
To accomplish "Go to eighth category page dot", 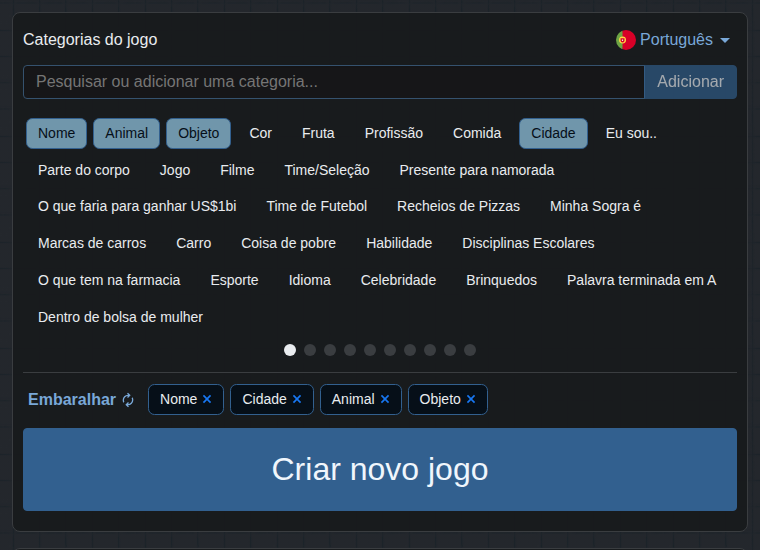I will (430, 350).
